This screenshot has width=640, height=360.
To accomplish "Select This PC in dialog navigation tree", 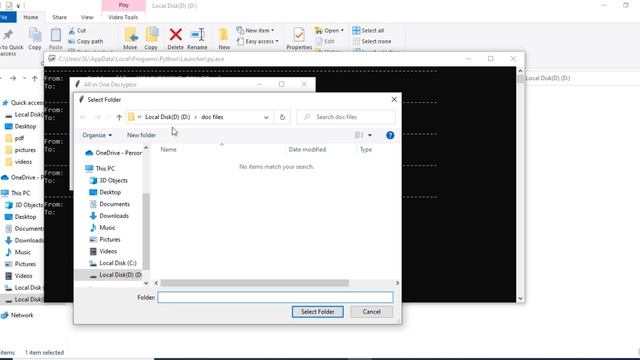I will 100,168.
